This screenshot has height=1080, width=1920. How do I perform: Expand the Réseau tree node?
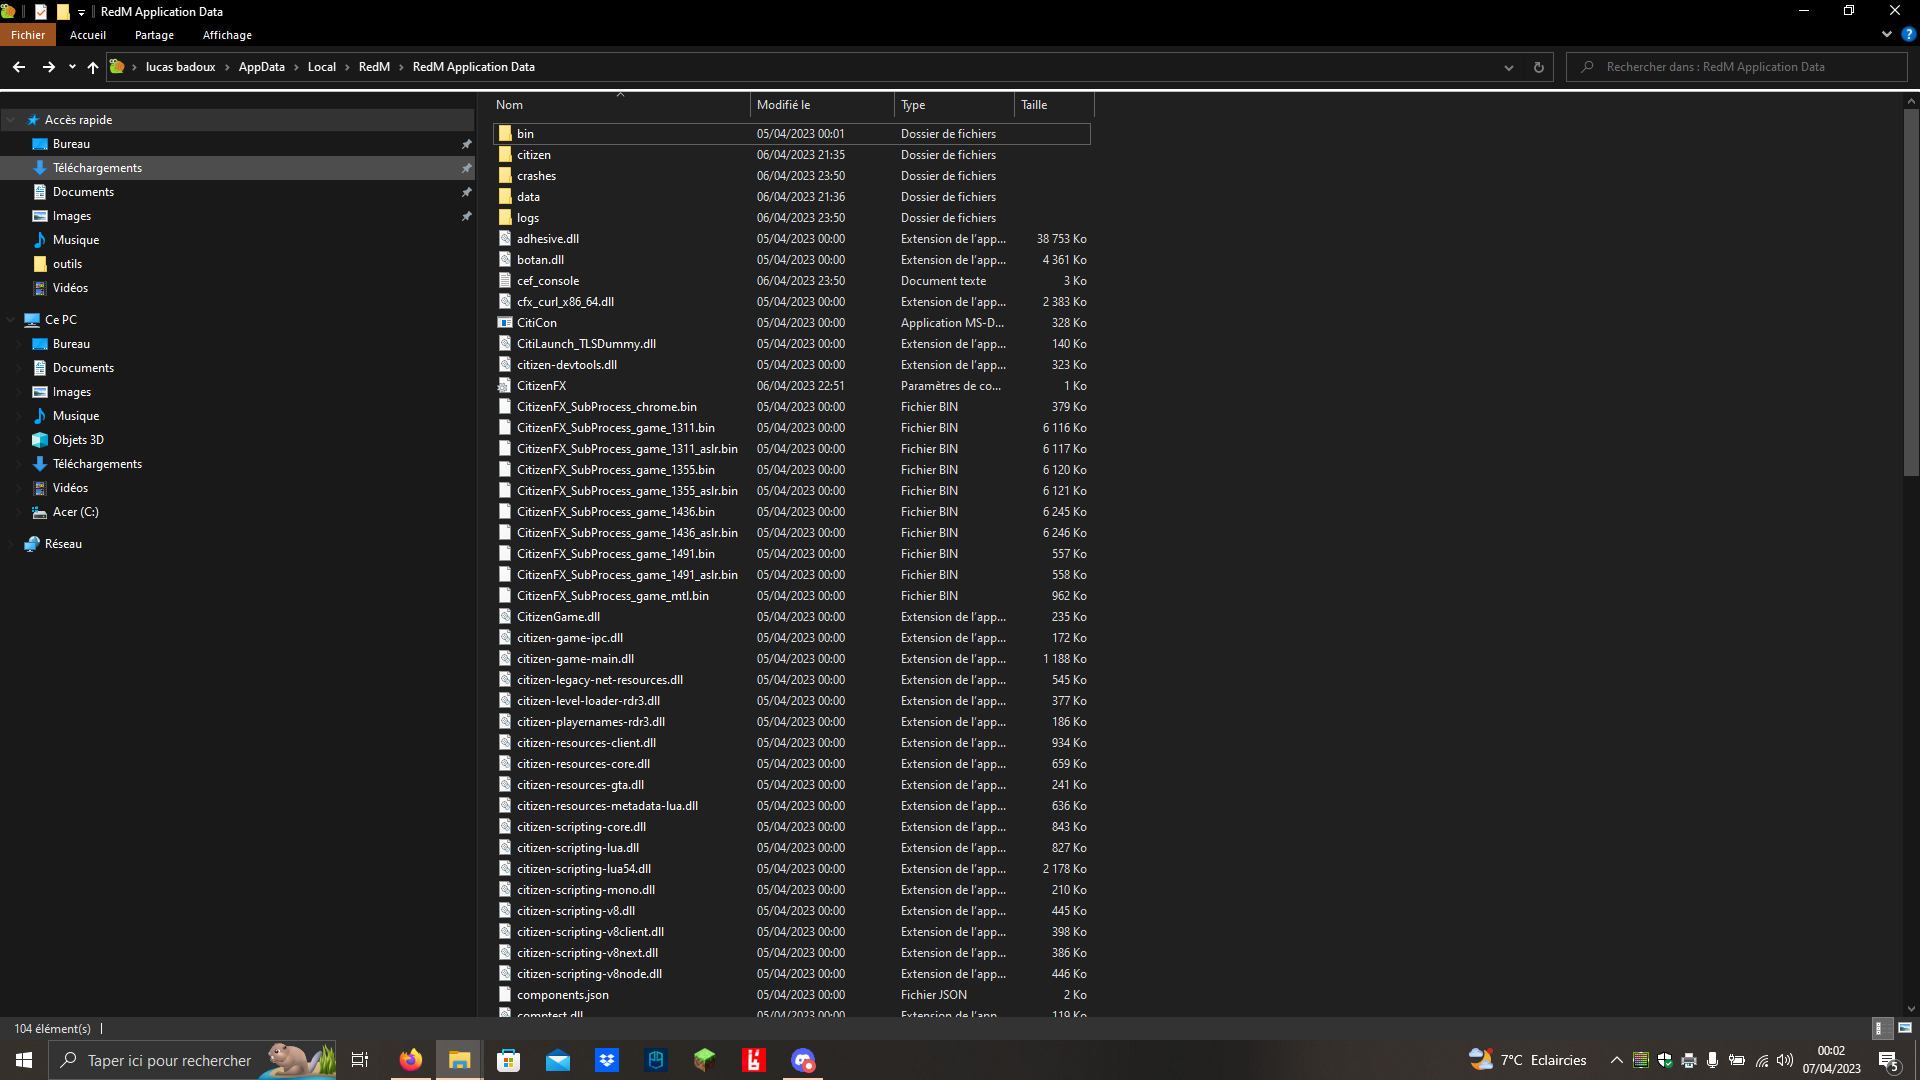tap(11, 544)
